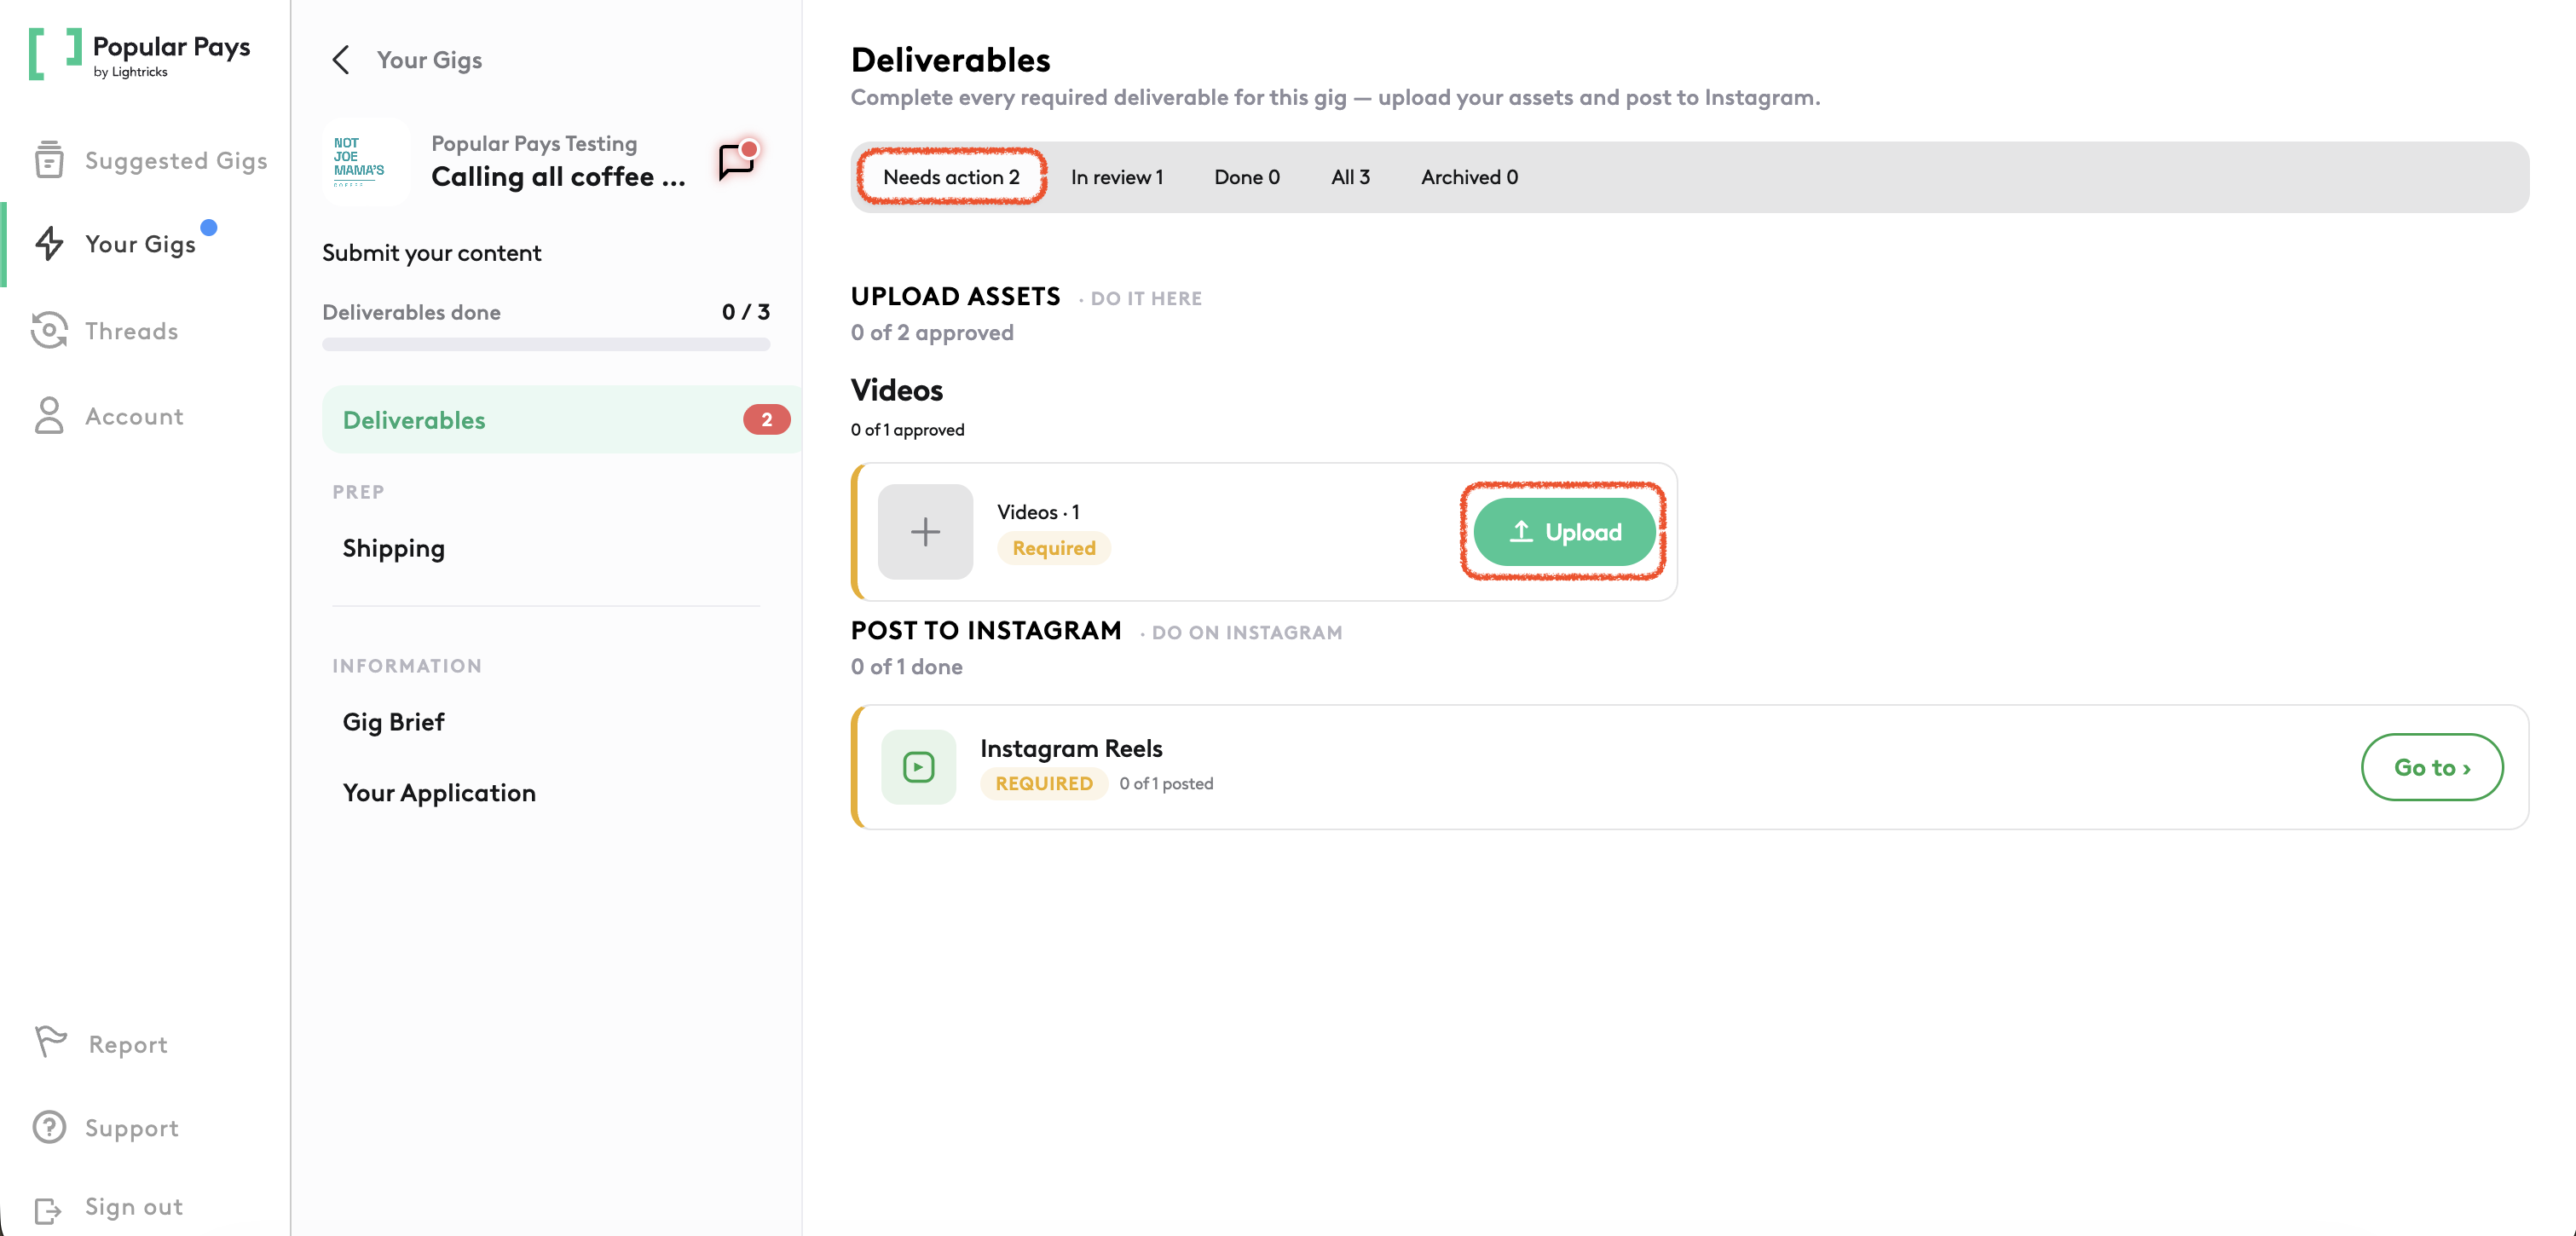Click the Instagram Reels play icon
Viewport: 2576px width, 1236px height.
(918, 767)
